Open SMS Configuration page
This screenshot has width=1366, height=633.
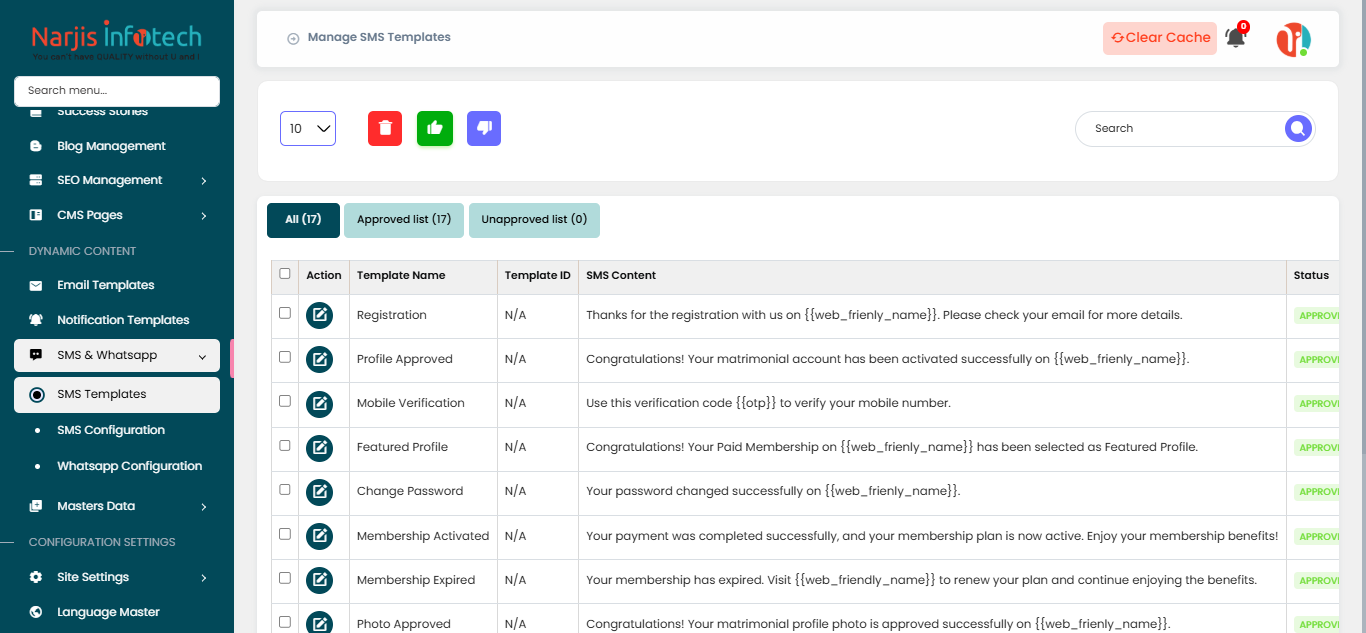(111, 430)
